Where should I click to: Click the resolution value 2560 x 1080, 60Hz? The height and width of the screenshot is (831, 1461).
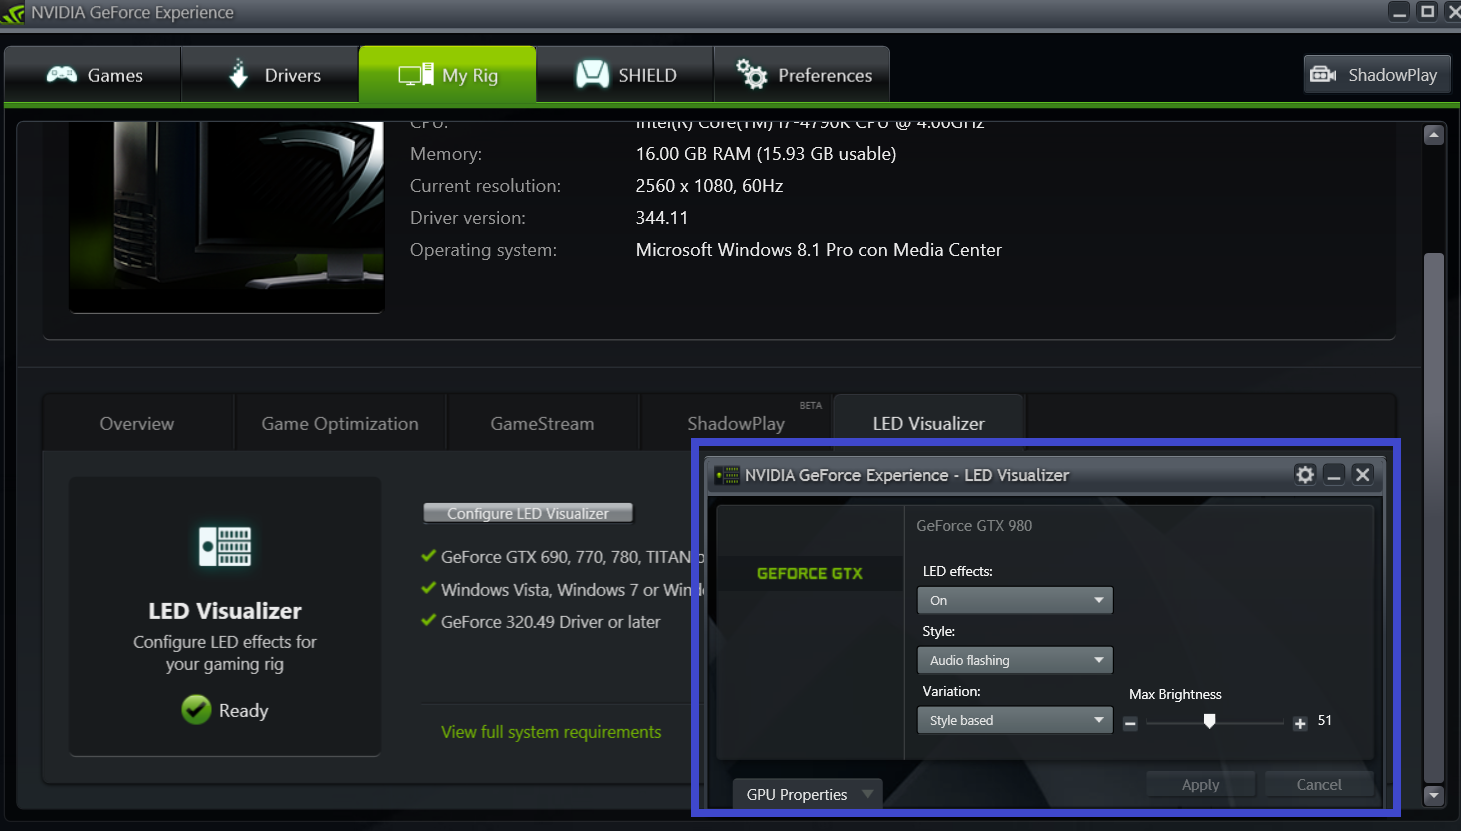coord(709,186)
